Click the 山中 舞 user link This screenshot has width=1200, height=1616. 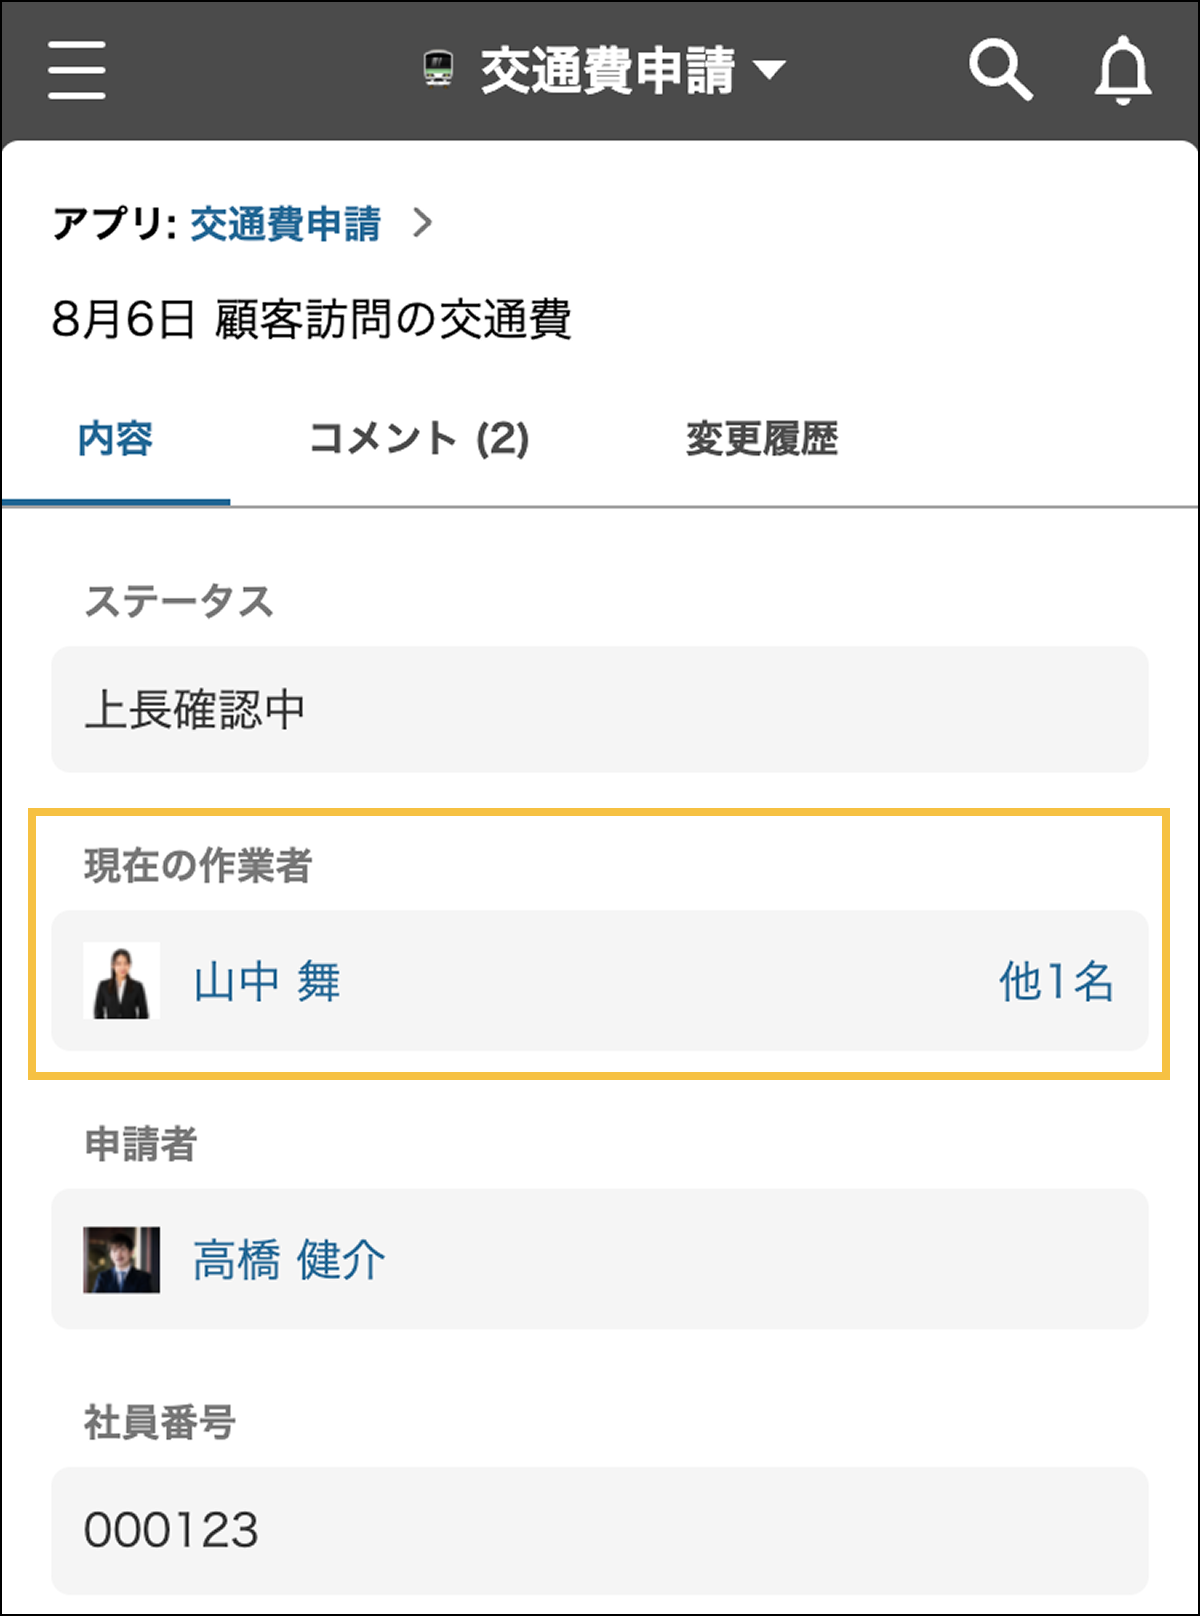click(x=267, y=981)
